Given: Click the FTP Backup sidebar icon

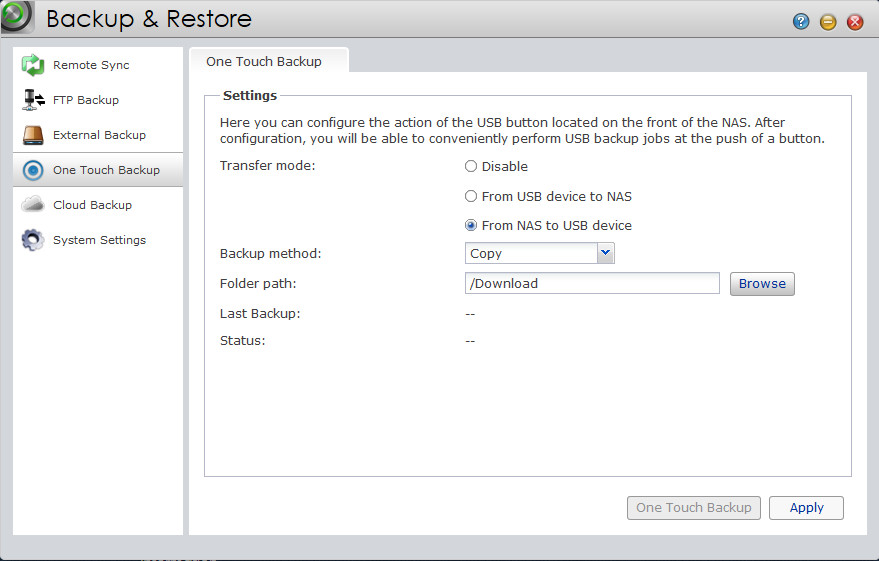Looking at the screenshot, I should coord(34,100).
